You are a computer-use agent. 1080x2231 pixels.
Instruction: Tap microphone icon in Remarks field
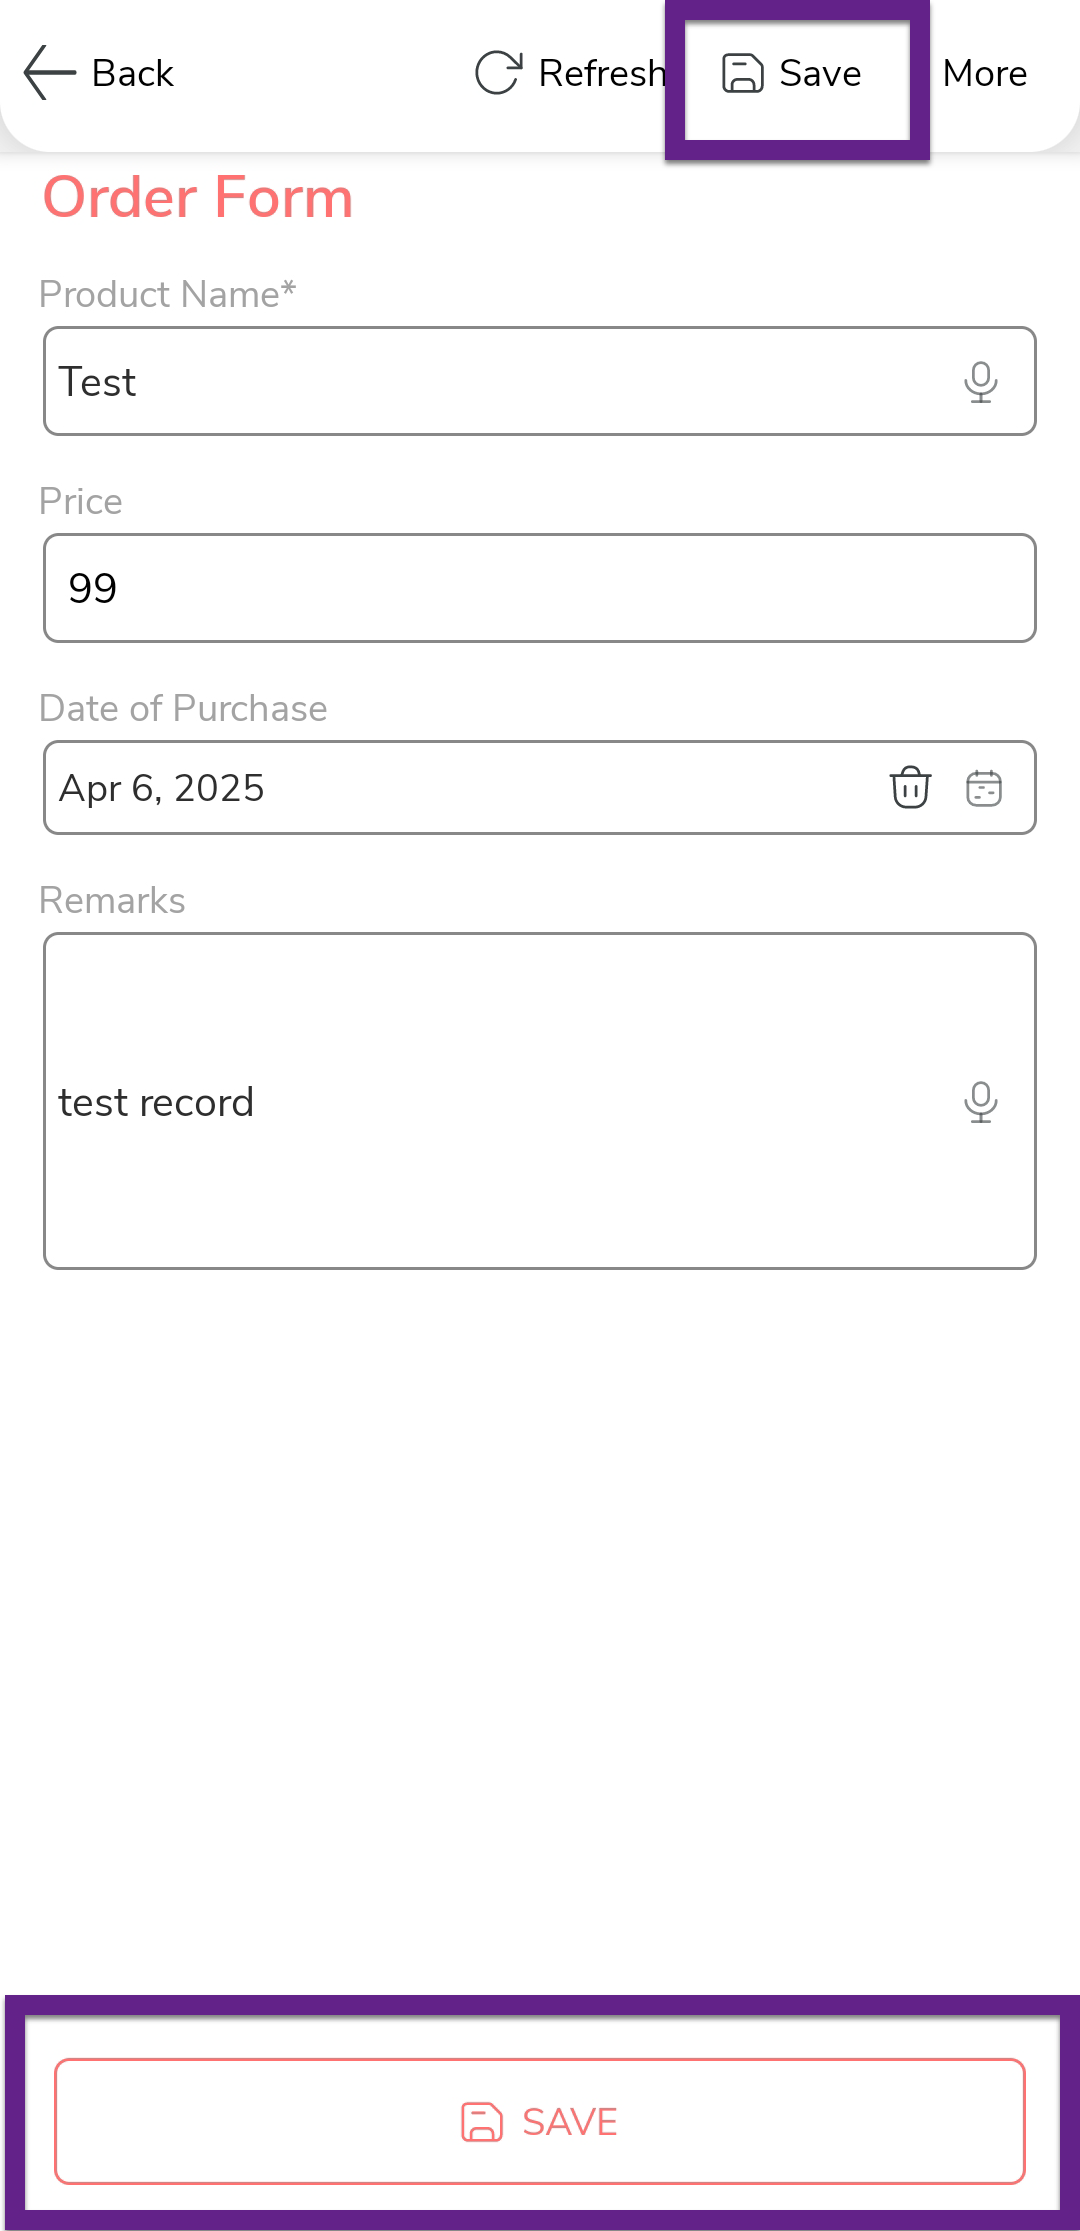click(980, 1102)
